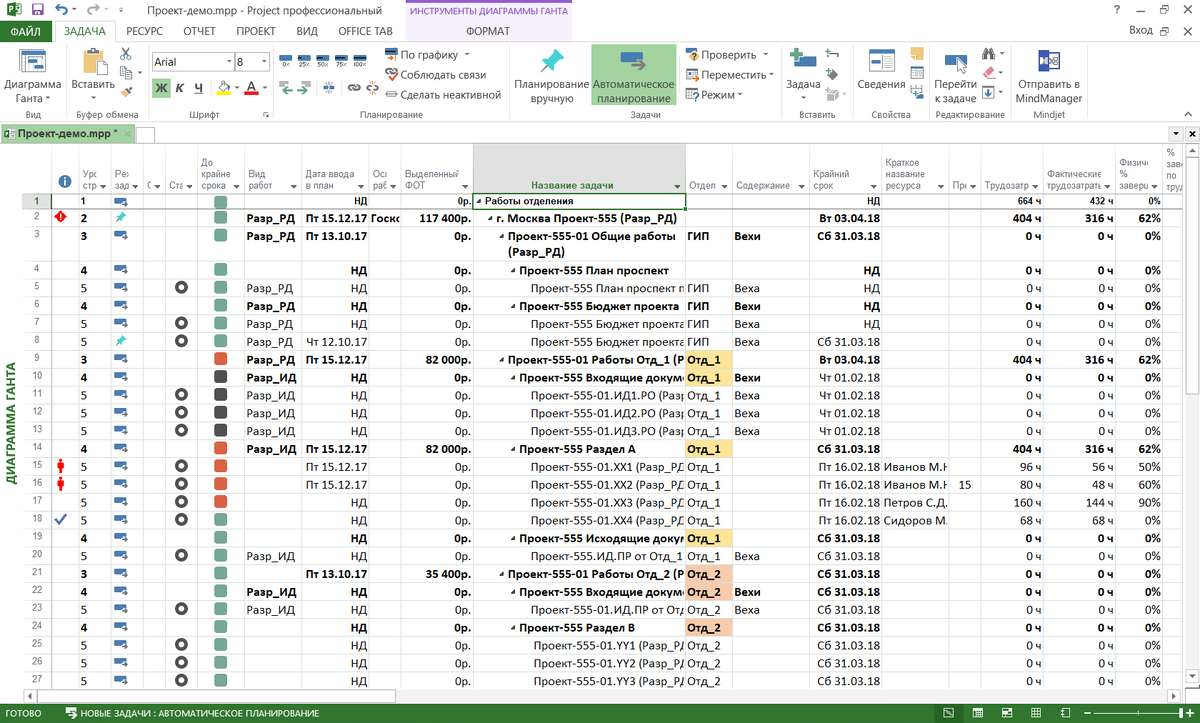
Task: Select the Работы отделения task name cell
Action: 579,201
